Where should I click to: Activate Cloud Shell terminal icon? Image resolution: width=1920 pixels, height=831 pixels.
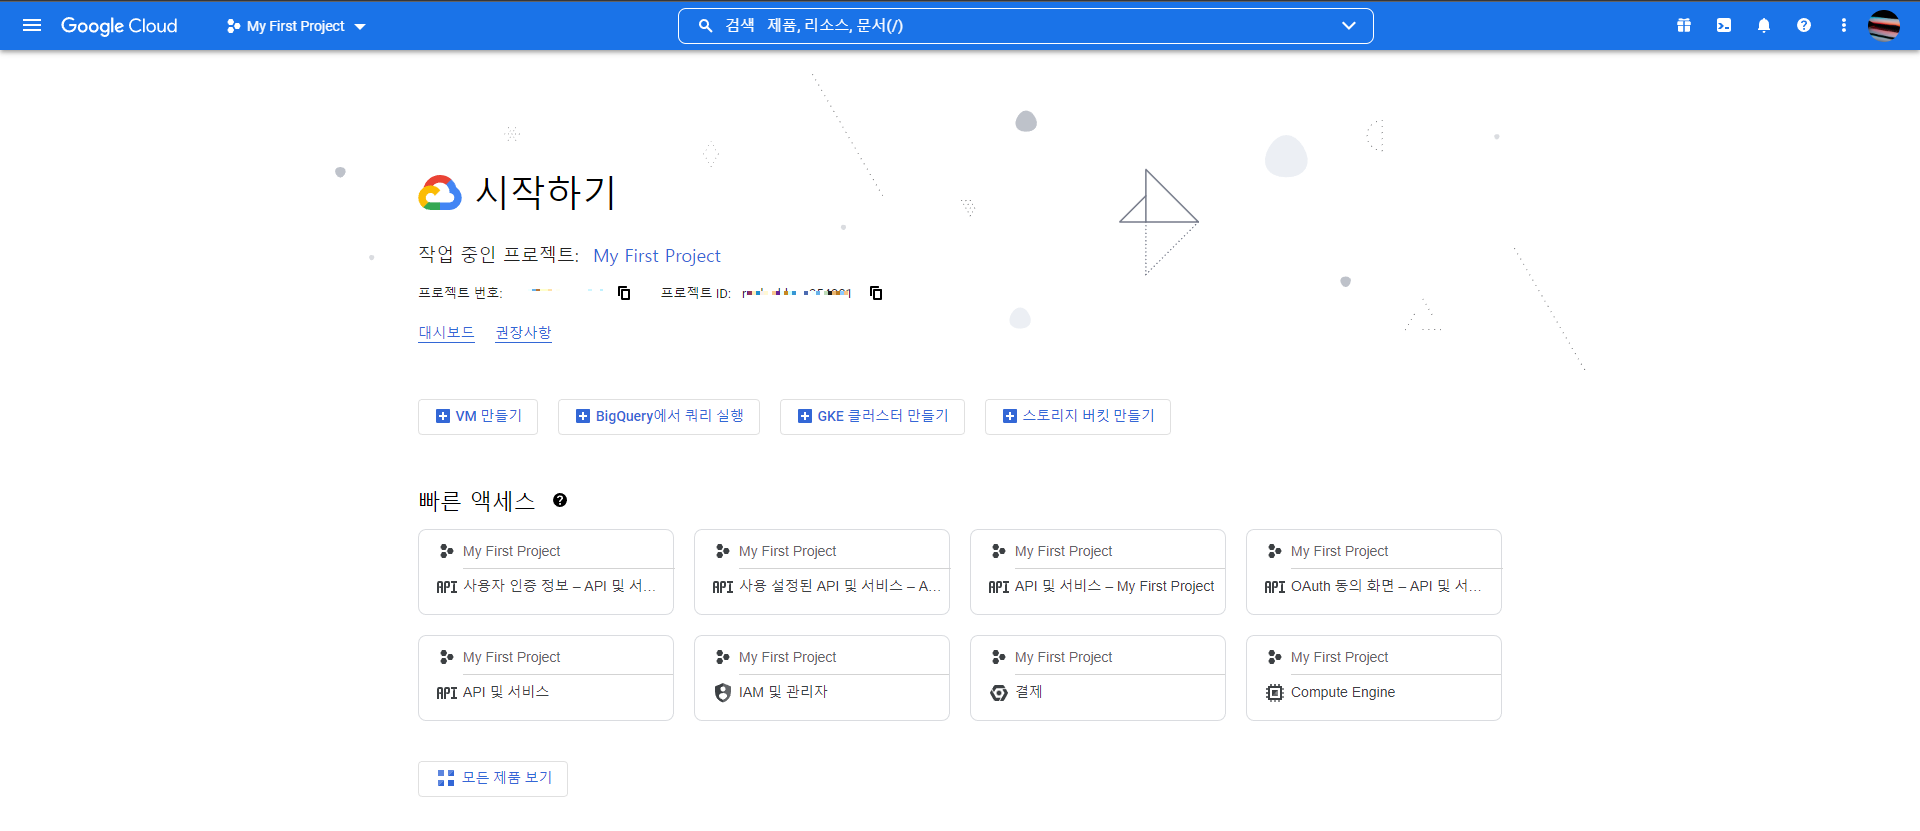1724,26
